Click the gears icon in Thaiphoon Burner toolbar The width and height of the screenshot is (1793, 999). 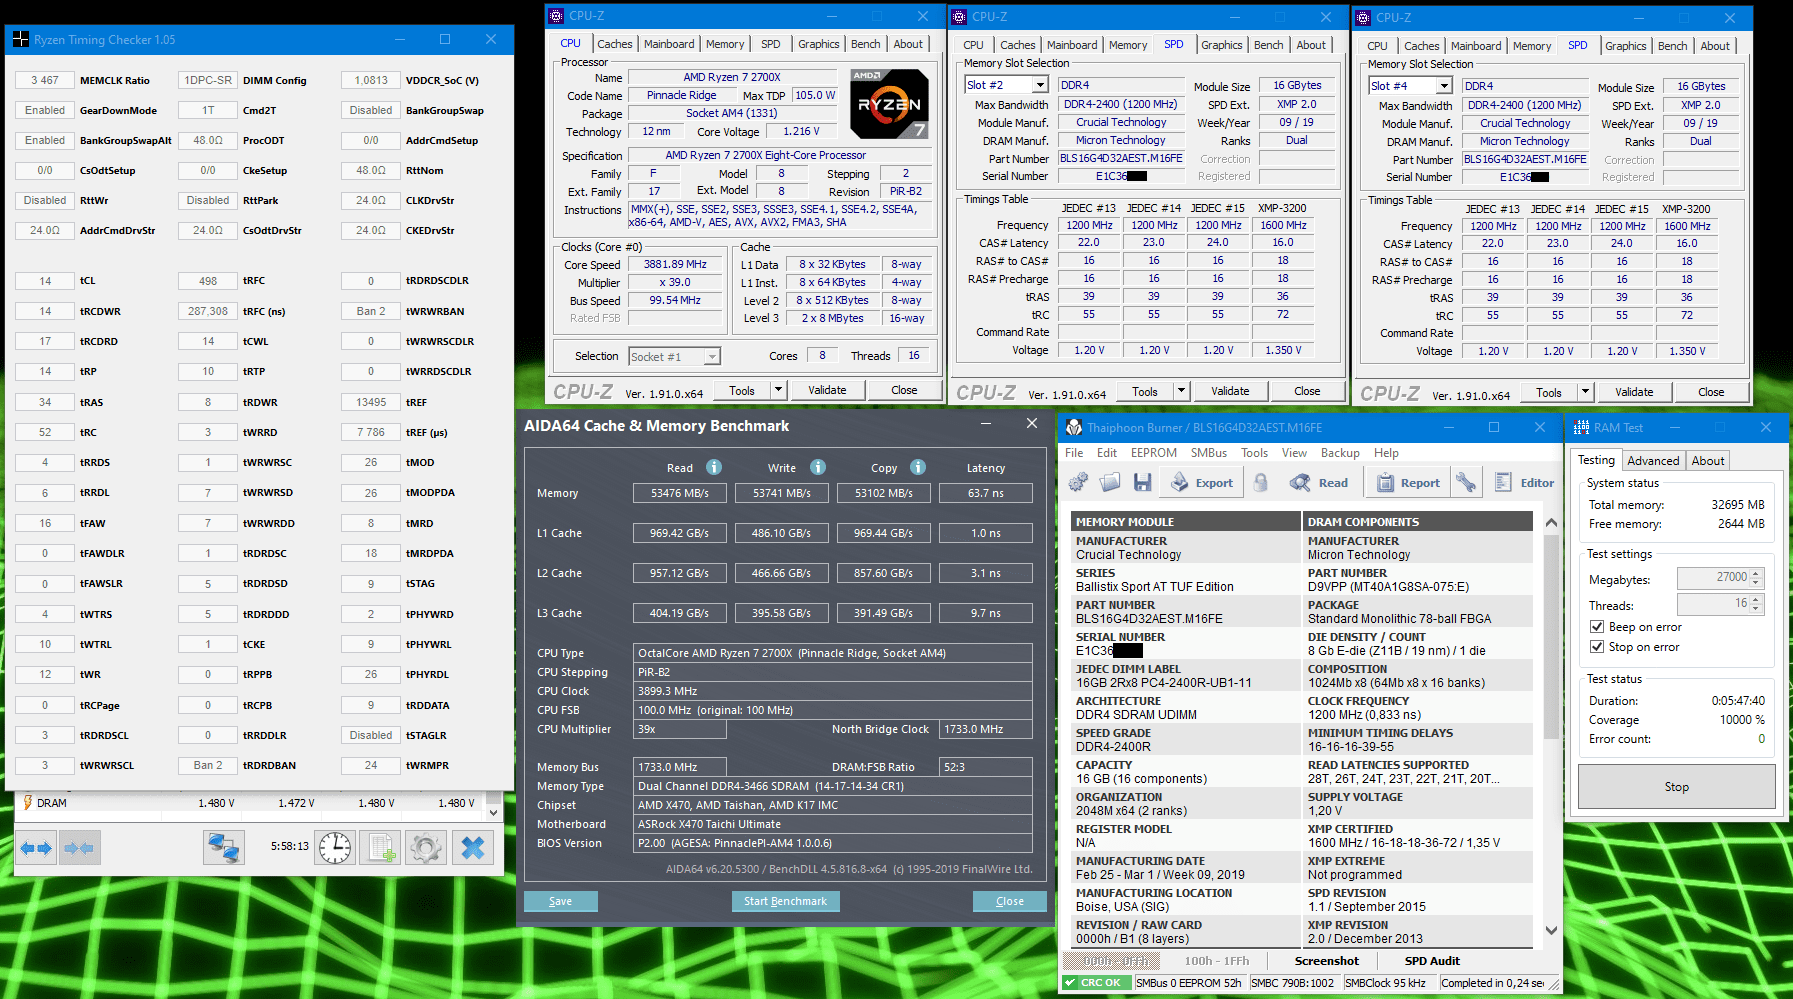[x=1078, y=482]
